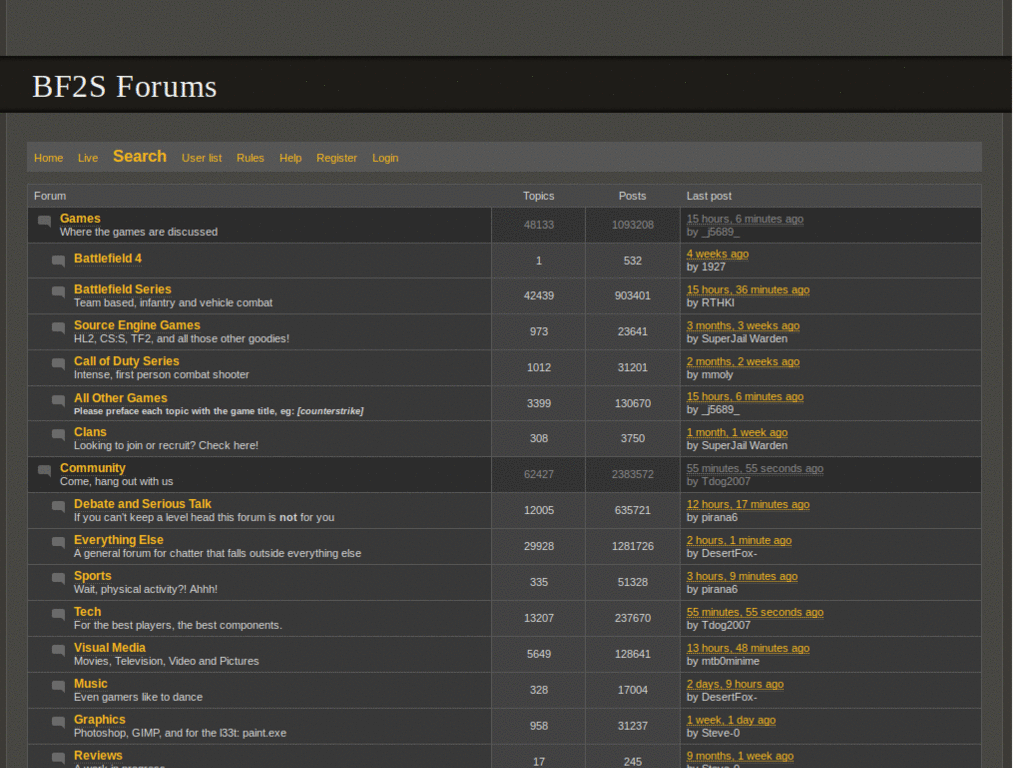The height and width of the screenshot is (768, 1024).
Task: Click the speech bubble icon beside Tech forum
Action: coord(59,615)
